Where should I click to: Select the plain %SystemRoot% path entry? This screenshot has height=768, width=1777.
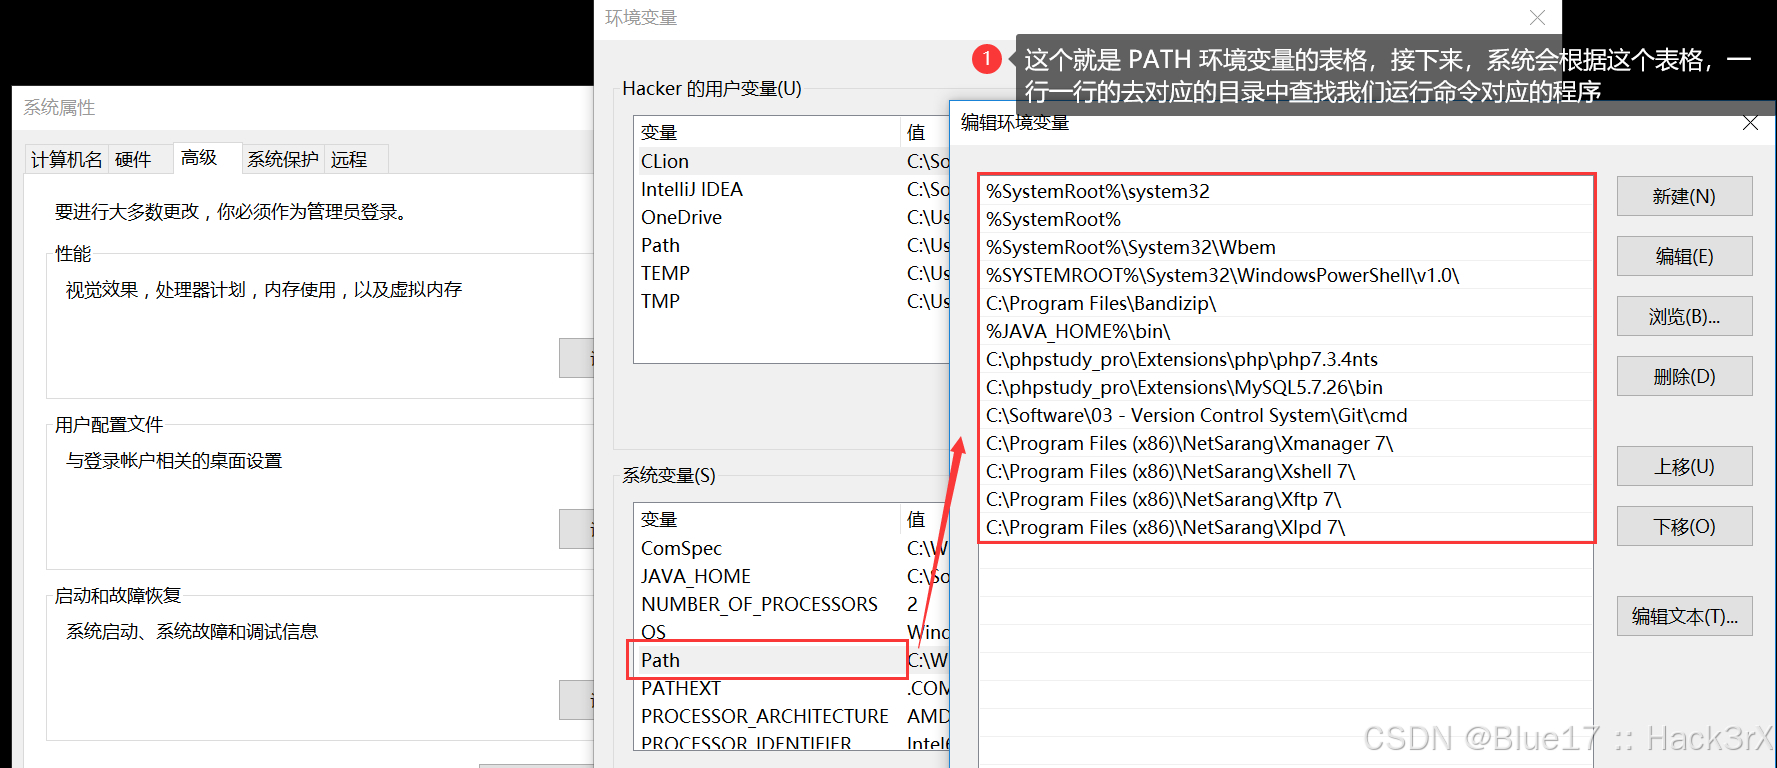[1286, 219]
